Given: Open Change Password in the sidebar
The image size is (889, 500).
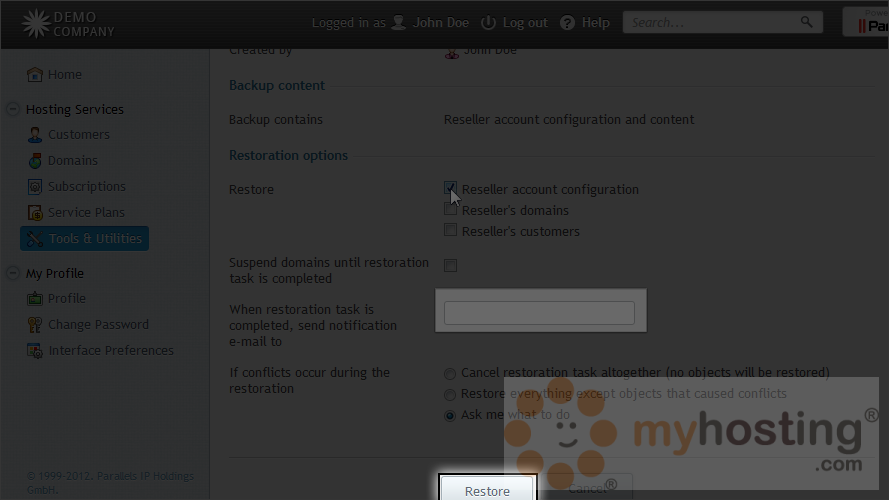Looking at the screenshot, I should coord(98,325).
